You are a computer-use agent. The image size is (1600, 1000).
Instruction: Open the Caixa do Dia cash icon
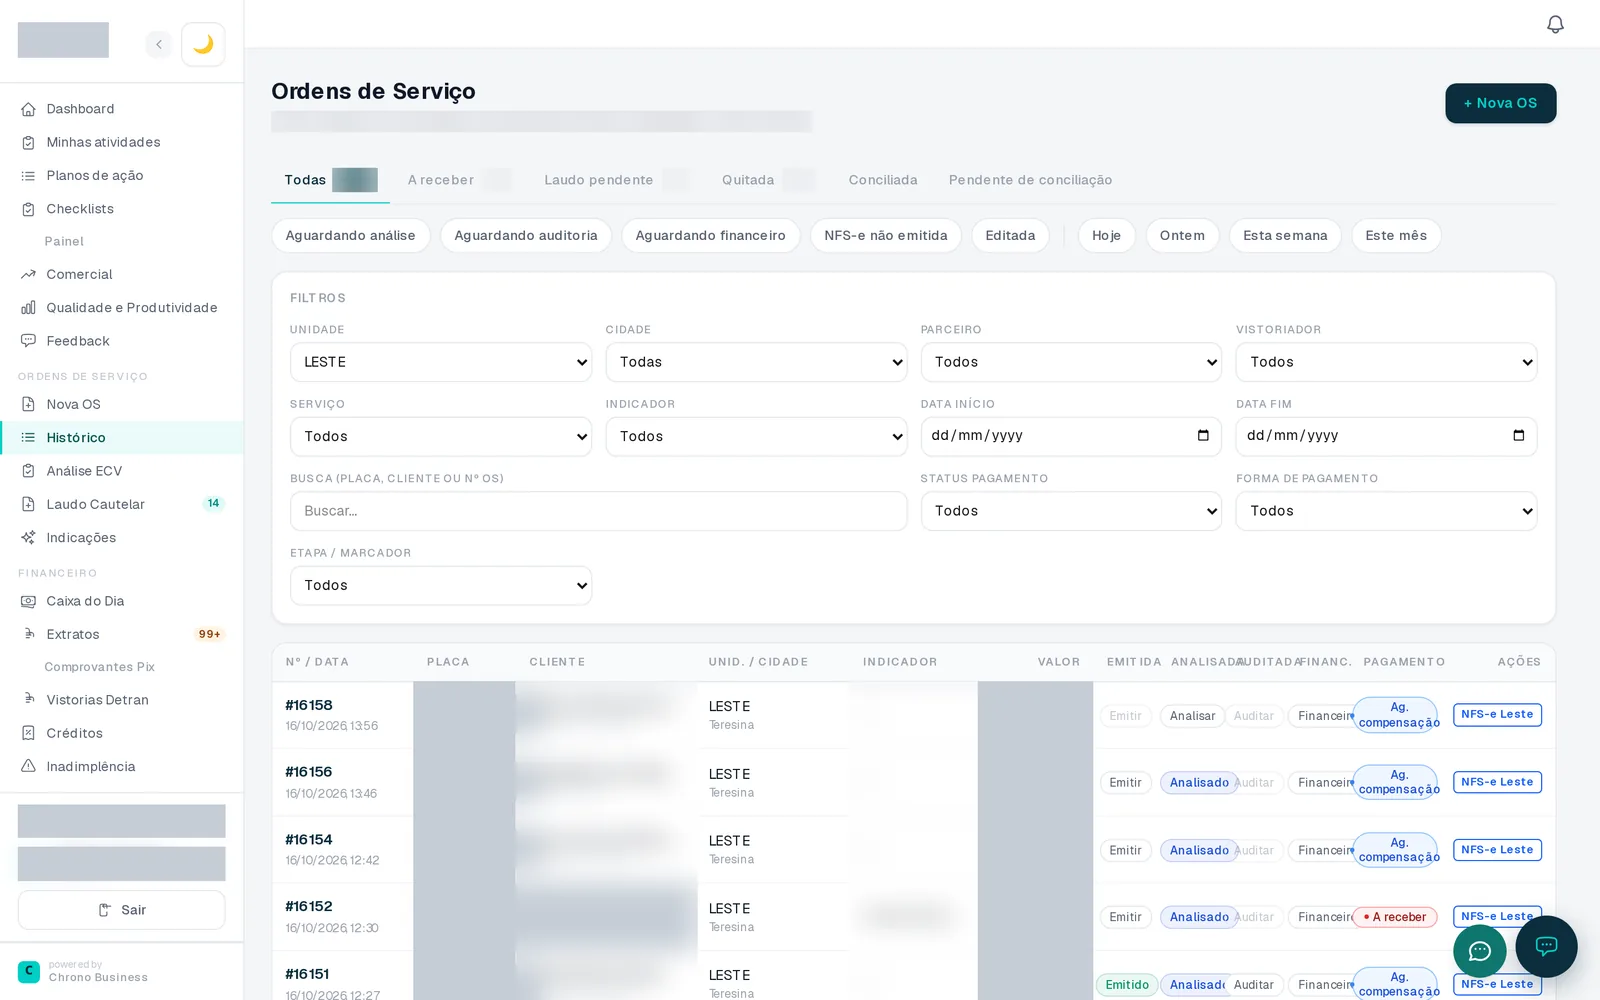coord(28,601)
